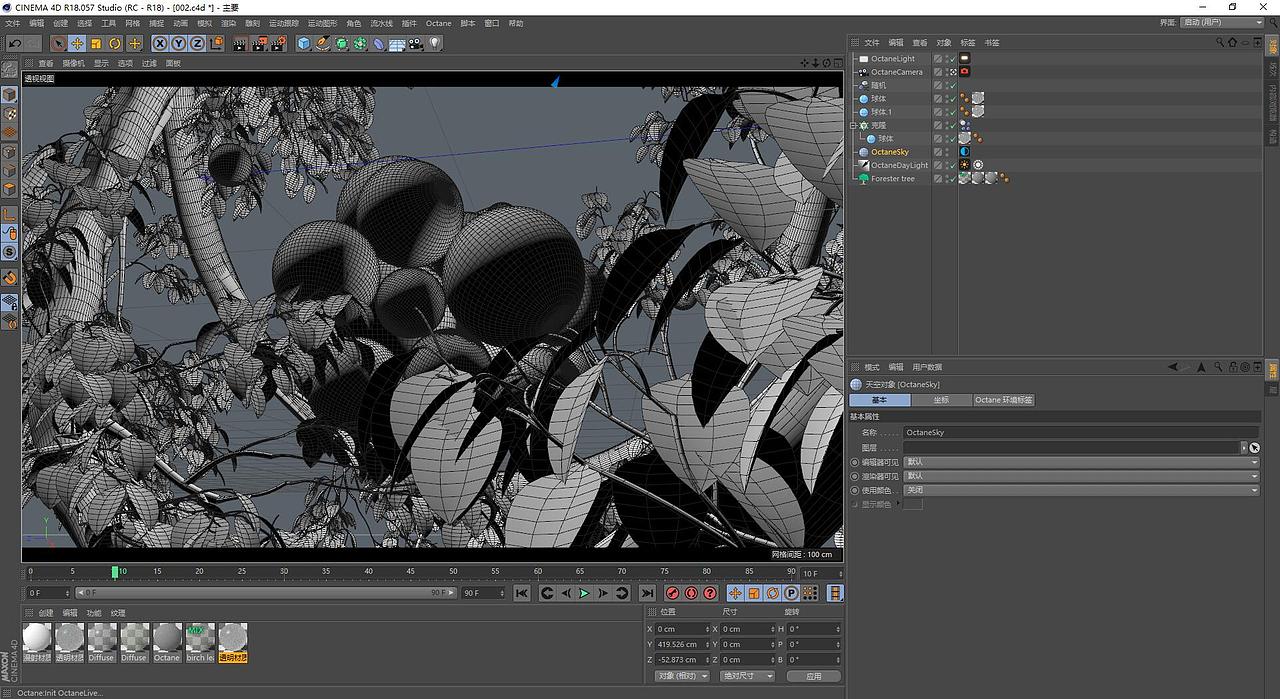Click the Light icon in the toolbar

tap(434, 43)
